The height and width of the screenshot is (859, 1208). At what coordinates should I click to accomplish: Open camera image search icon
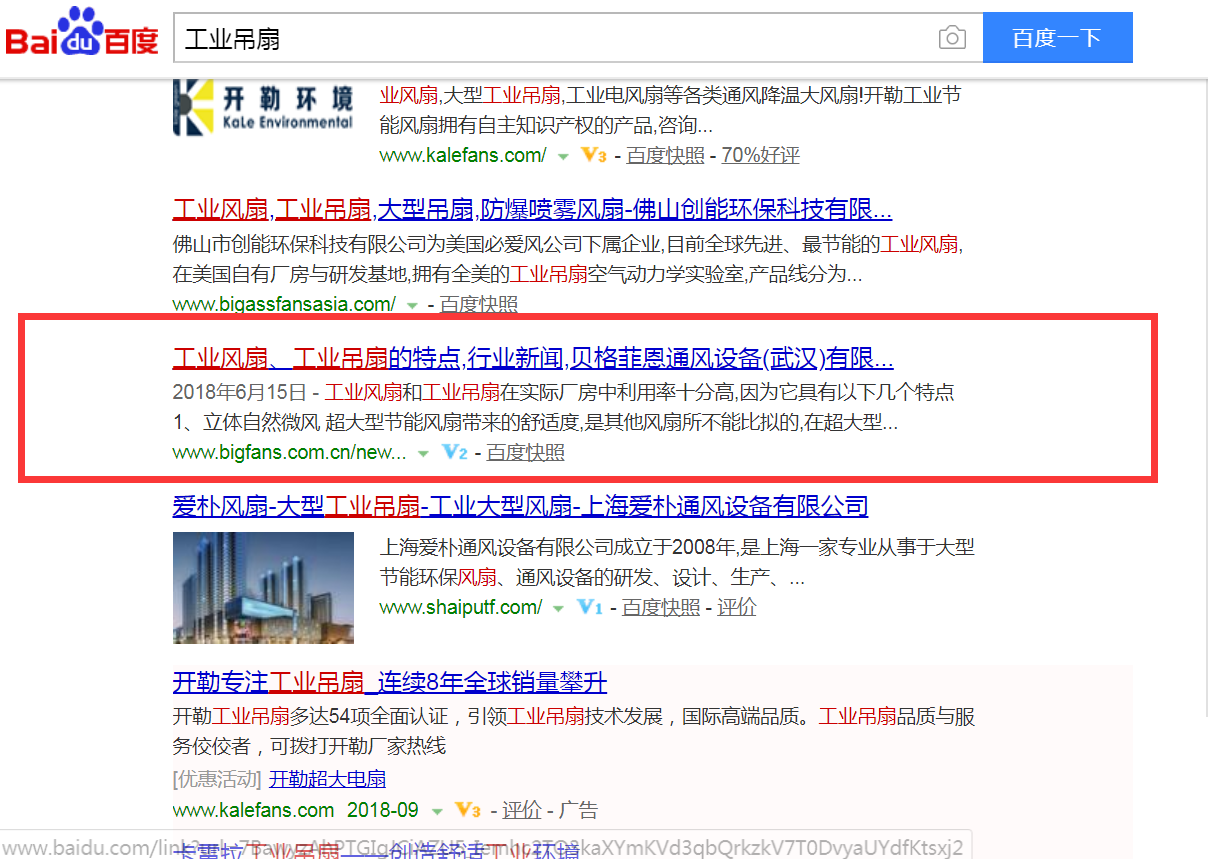952,38
